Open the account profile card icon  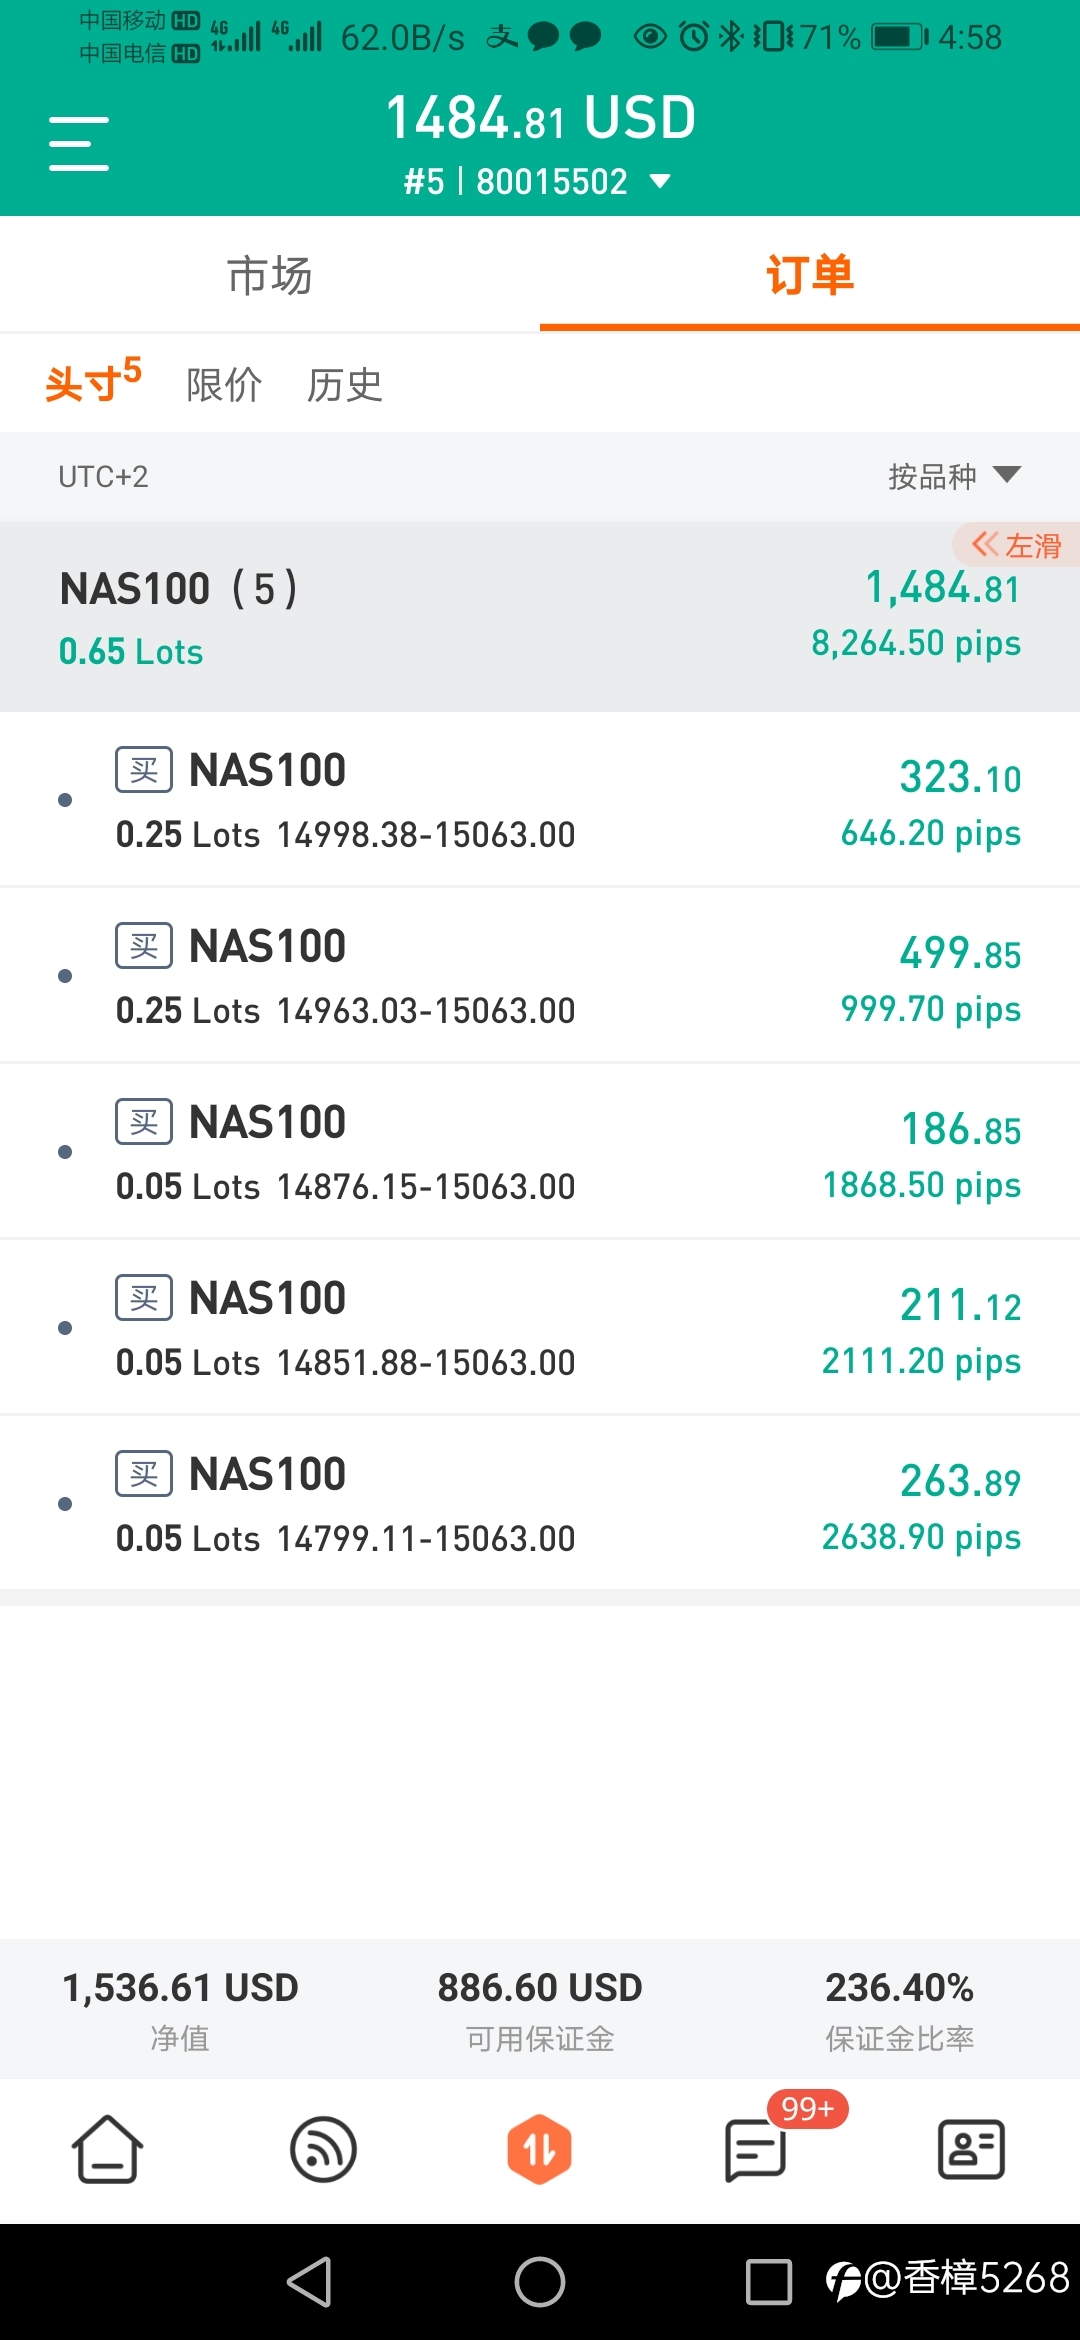pos(971,2148)
